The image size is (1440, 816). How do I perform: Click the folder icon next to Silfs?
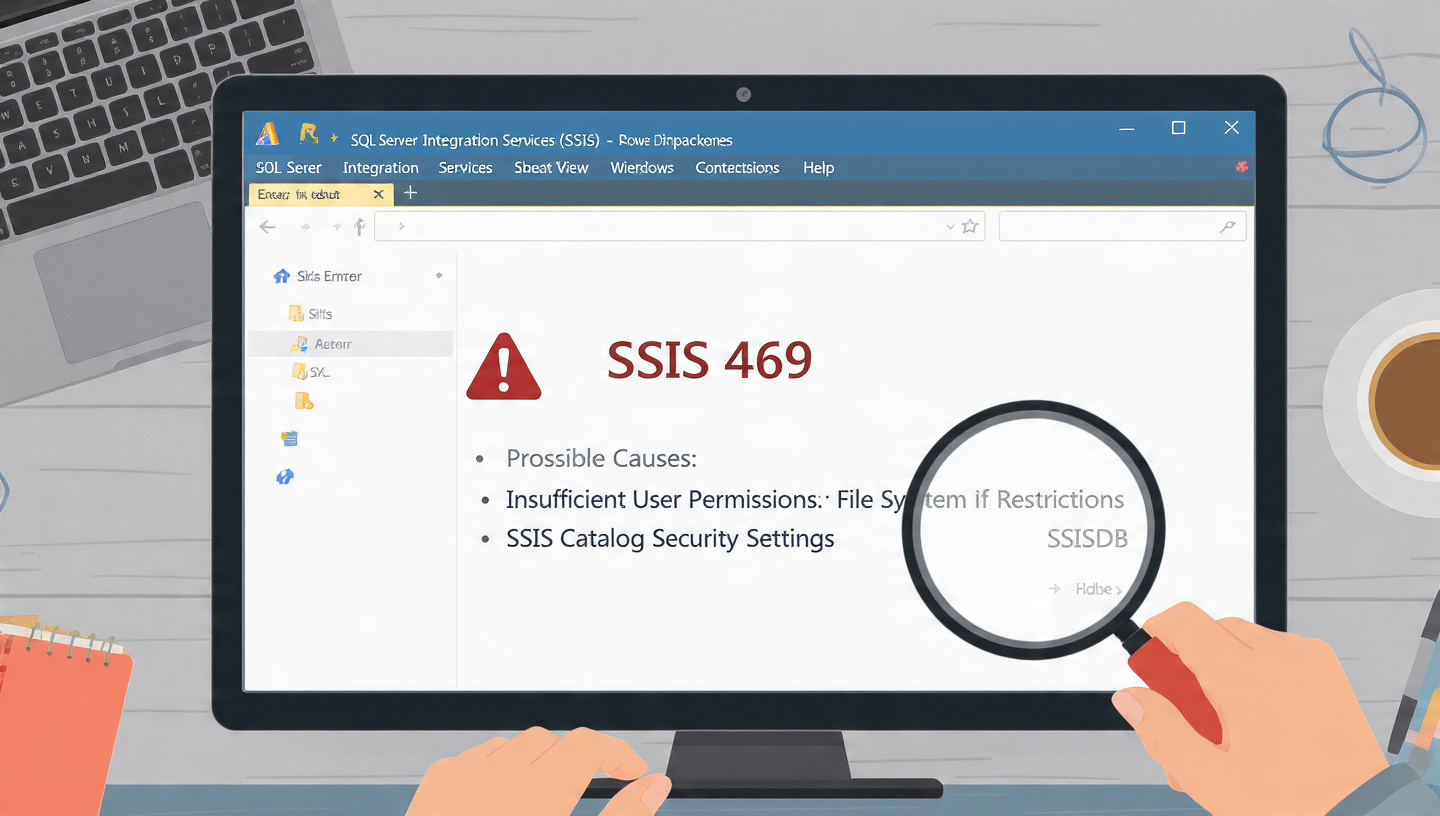[x=295, y=313]
